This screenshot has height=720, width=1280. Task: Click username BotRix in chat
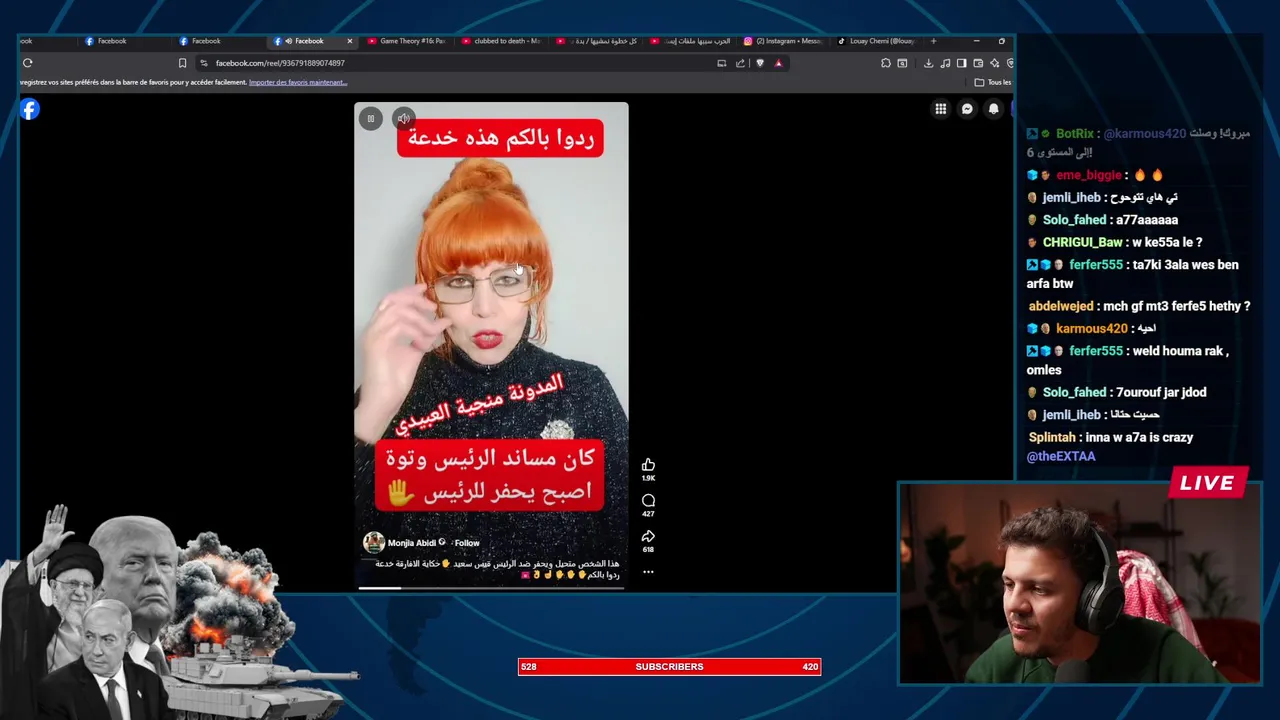(x=1074, y=133)
